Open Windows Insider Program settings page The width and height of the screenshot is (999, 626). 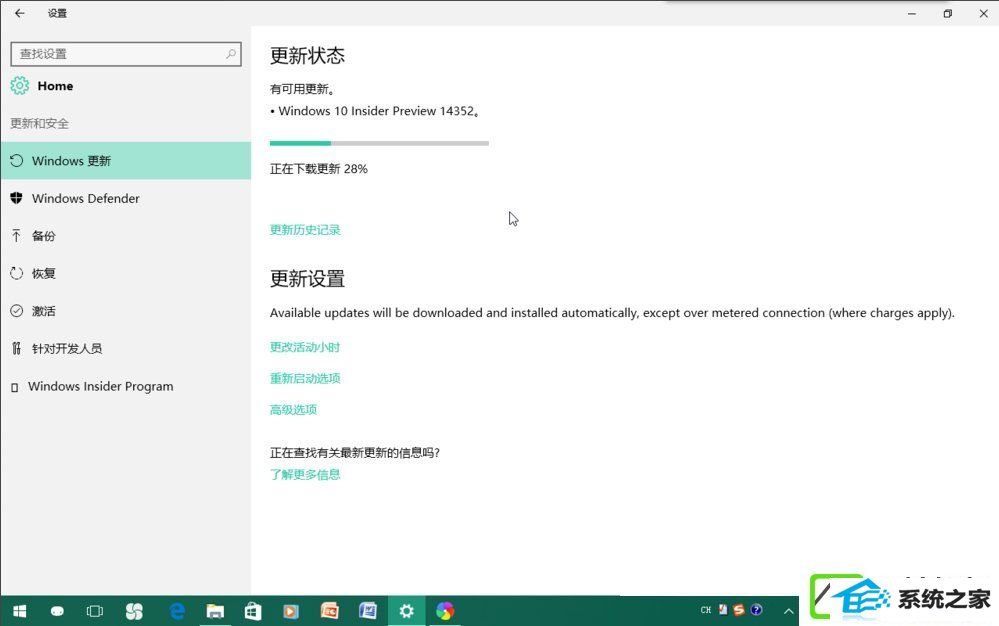point(126,386)
